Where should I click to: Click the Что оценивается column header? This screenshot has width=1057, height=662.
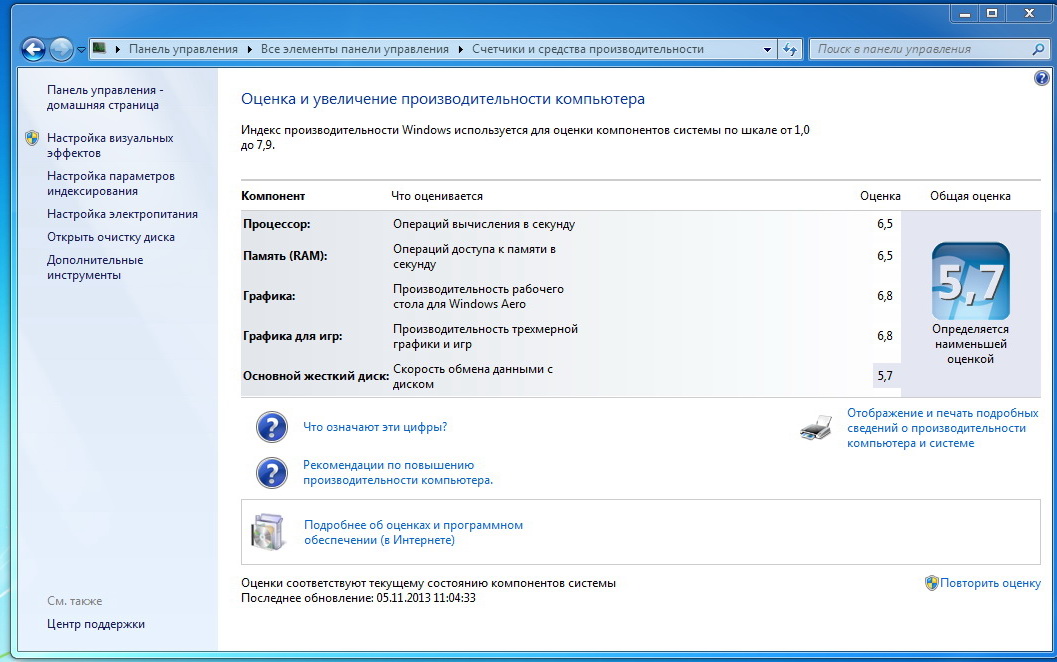click(x=437, y=196)
